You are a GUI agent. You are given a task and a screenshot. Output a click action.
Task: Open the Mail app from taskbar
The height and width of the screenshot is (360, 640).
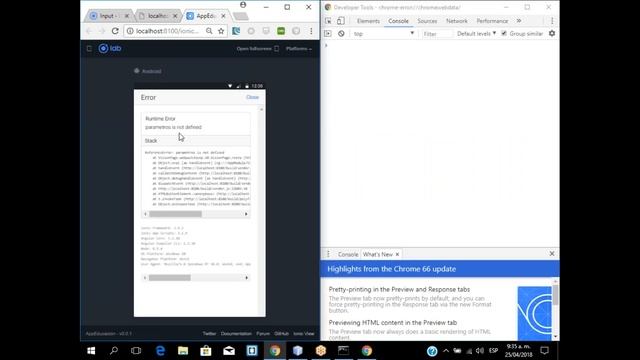(x=229, y=351)
